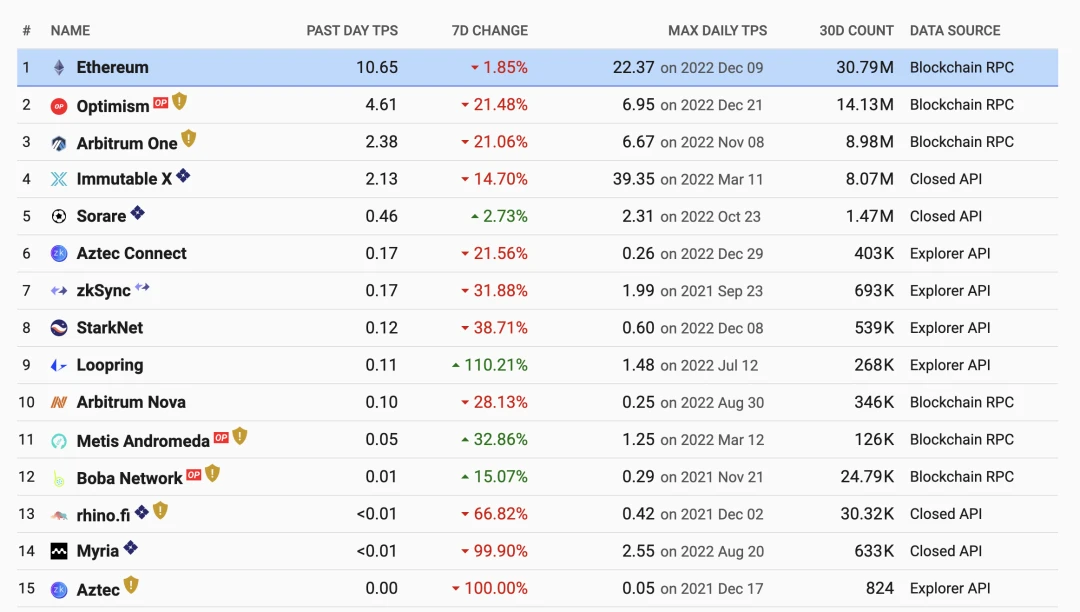The width and height of the screenshot is (1080, 612).
Task: Click the zkSync arrows logo
Action: point(59,291)
